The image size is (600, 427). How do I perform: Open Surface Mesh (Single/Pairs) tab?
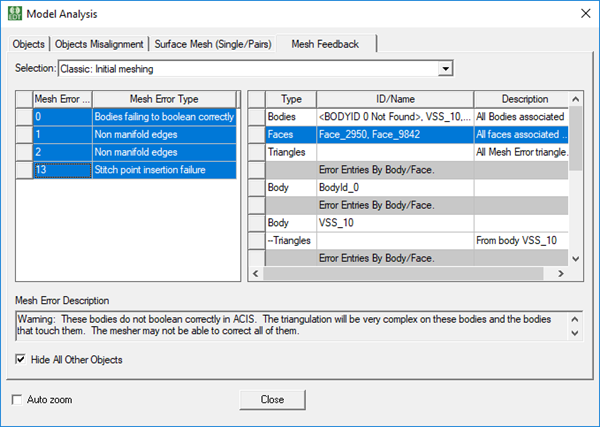[213, 44]
